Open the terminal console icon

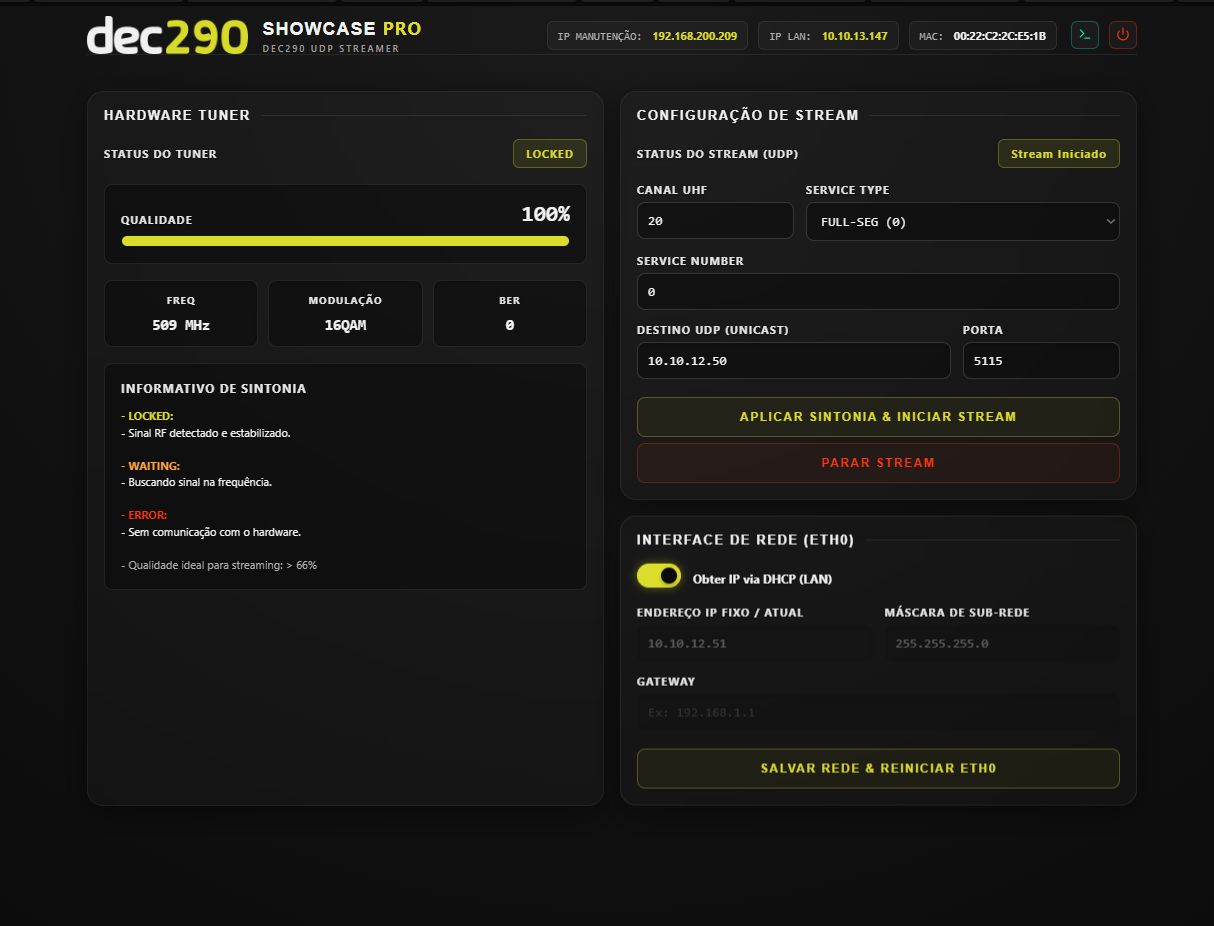[1085, 35]
